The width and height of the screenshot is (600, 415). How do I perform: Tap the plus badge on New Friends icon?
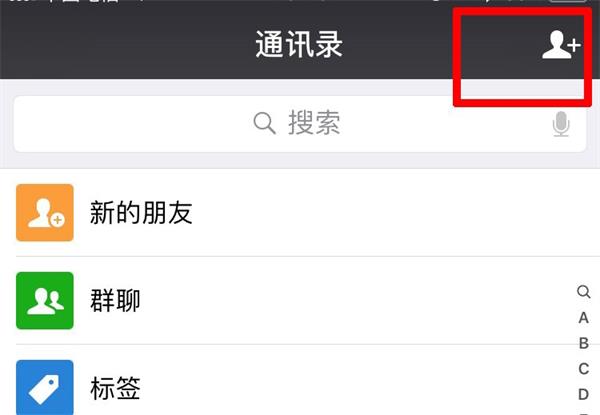pyautogui.click(x=57, y=220)
